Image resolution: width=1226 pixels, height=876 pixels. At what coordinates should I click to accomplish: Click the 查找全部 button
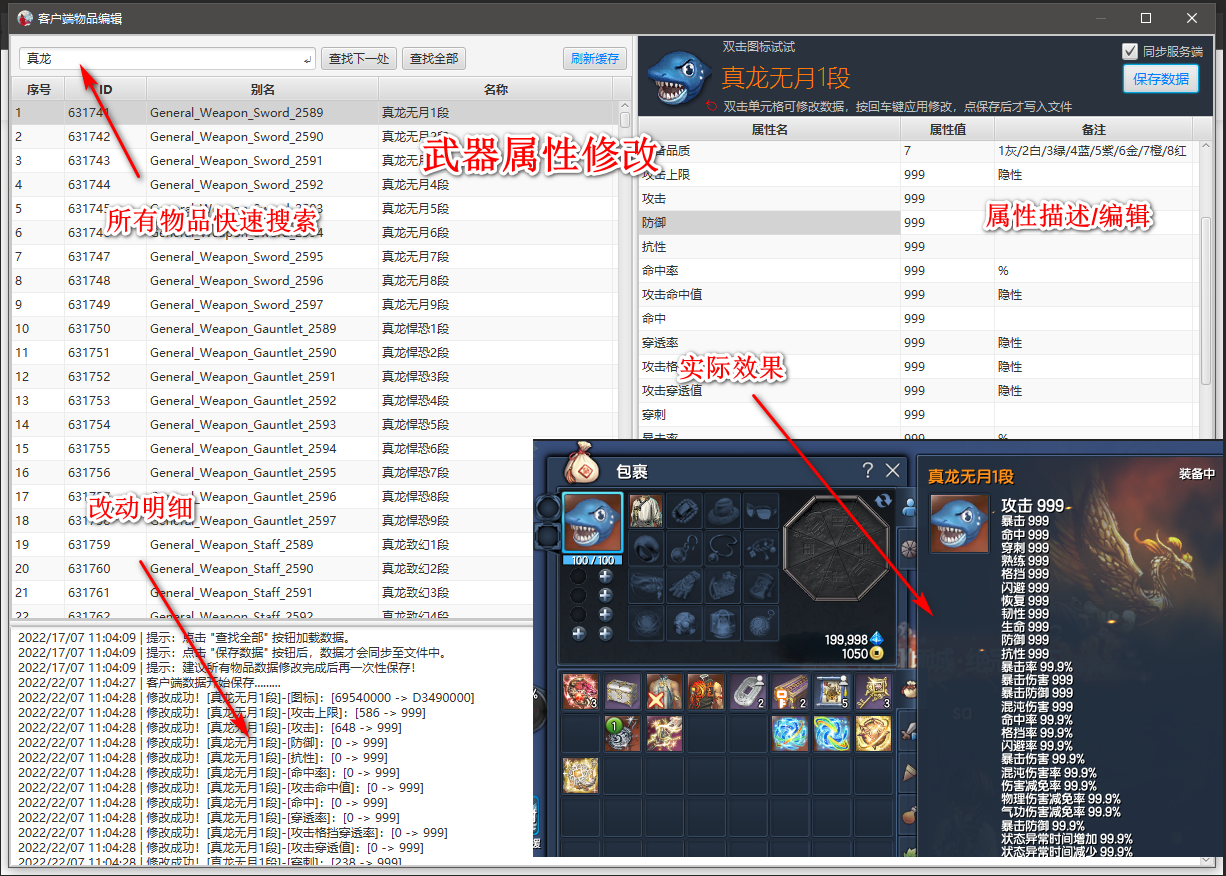434,59
